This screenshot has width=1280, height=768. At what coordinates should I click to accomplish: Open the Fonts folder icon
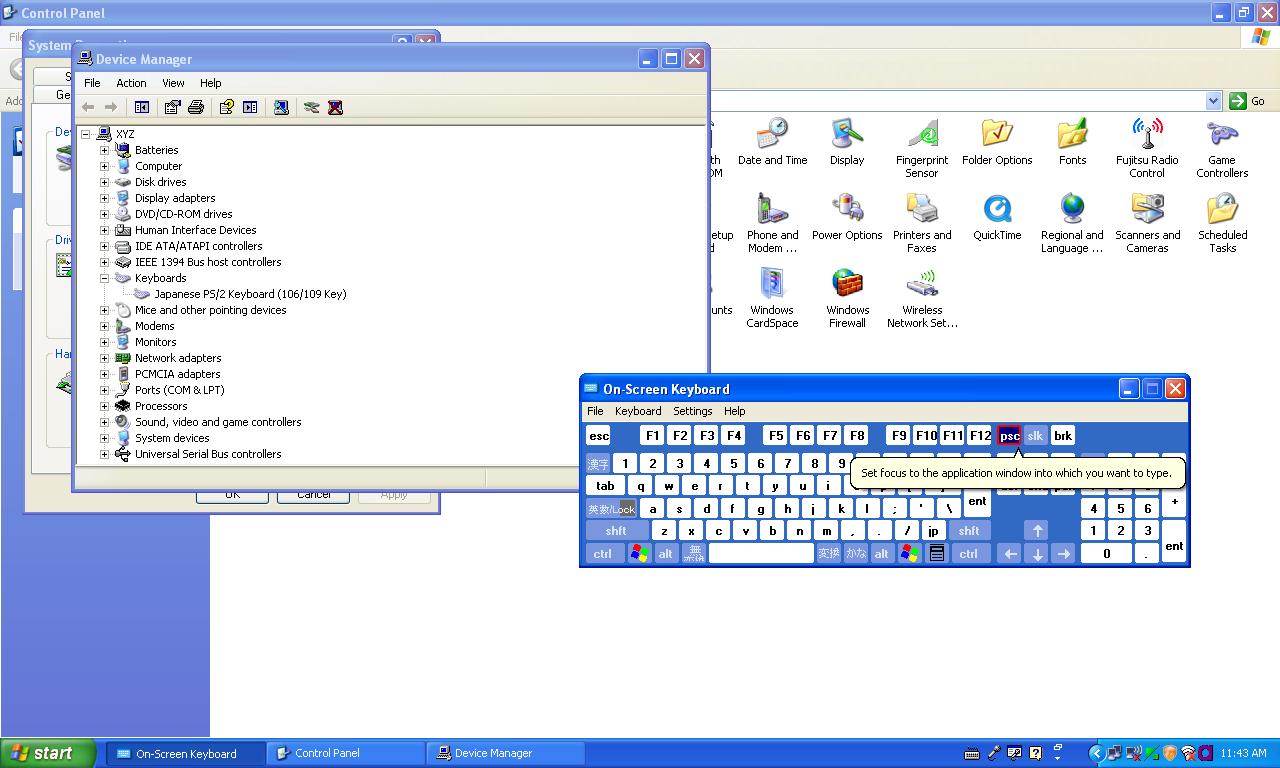(x=1072, y=142)
